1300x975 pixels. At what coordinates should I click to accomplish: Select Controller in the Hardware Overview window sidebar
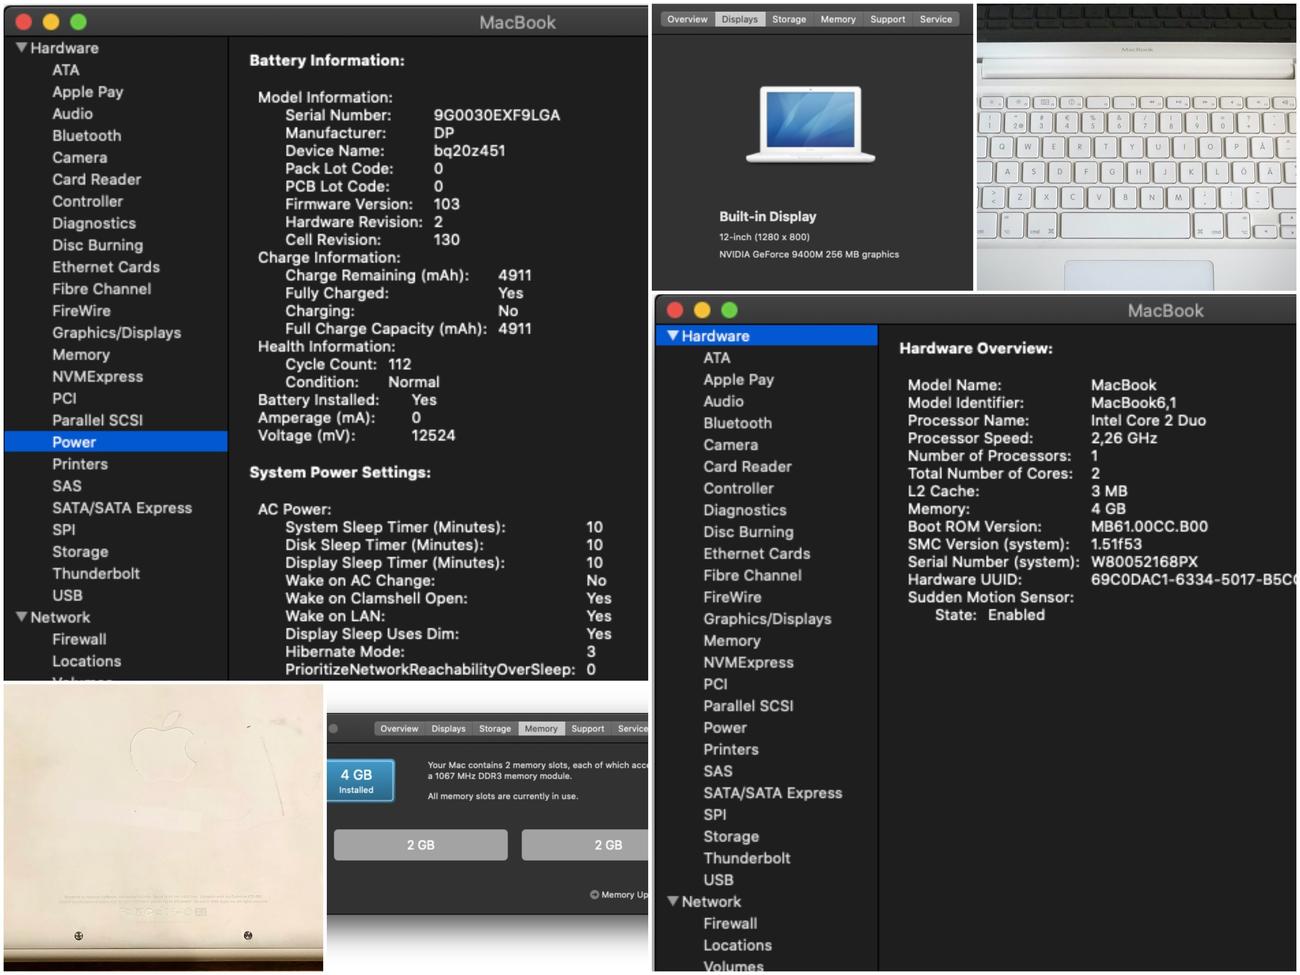pos(738,488)
